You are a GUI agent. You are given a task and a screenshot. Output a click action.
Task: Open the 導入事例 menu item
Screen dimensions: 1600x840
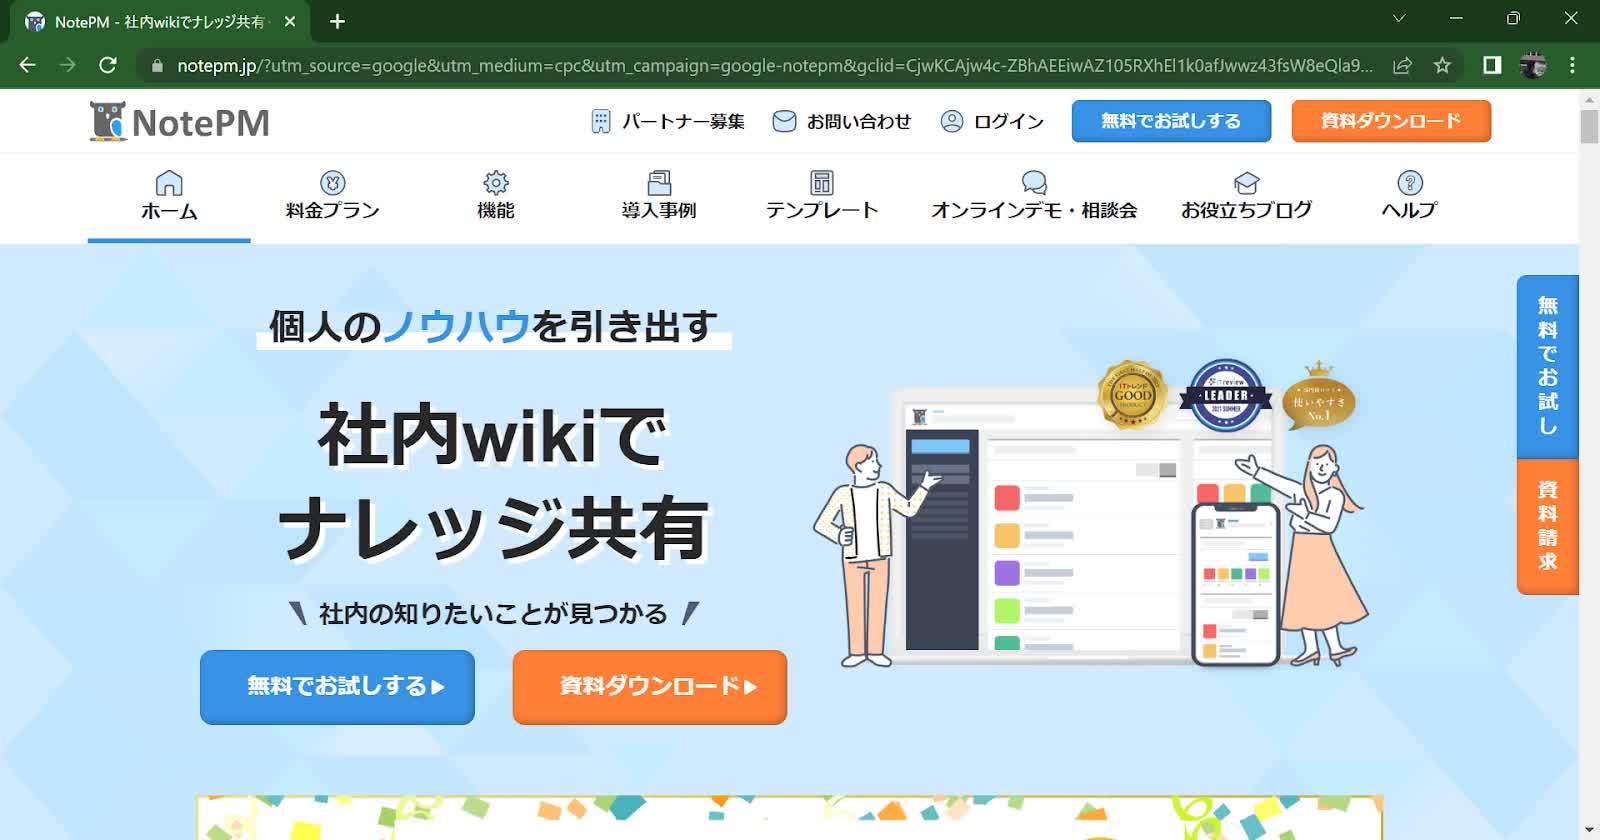click(x=659, y=211)
